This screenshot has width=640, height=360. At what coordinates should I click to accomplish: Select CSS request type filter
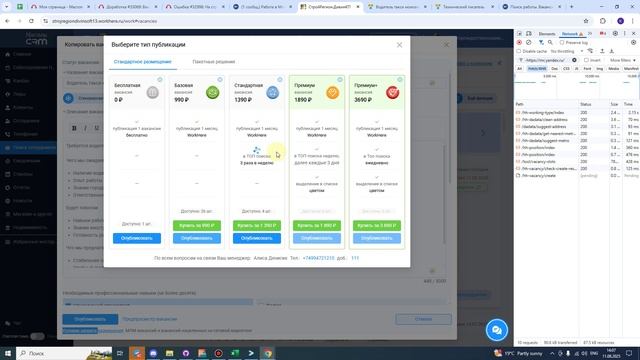pos(566,69)
